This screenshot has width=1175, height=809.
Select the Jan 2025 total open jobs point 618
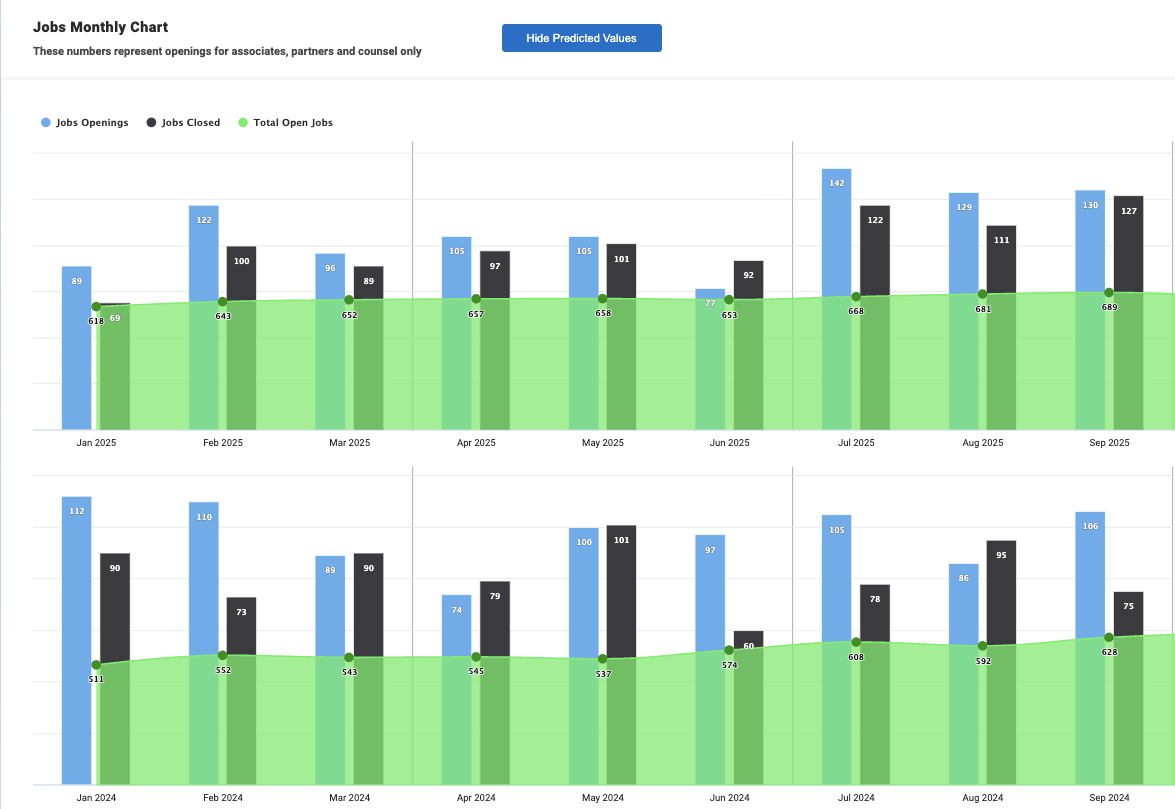pos(96,307)
